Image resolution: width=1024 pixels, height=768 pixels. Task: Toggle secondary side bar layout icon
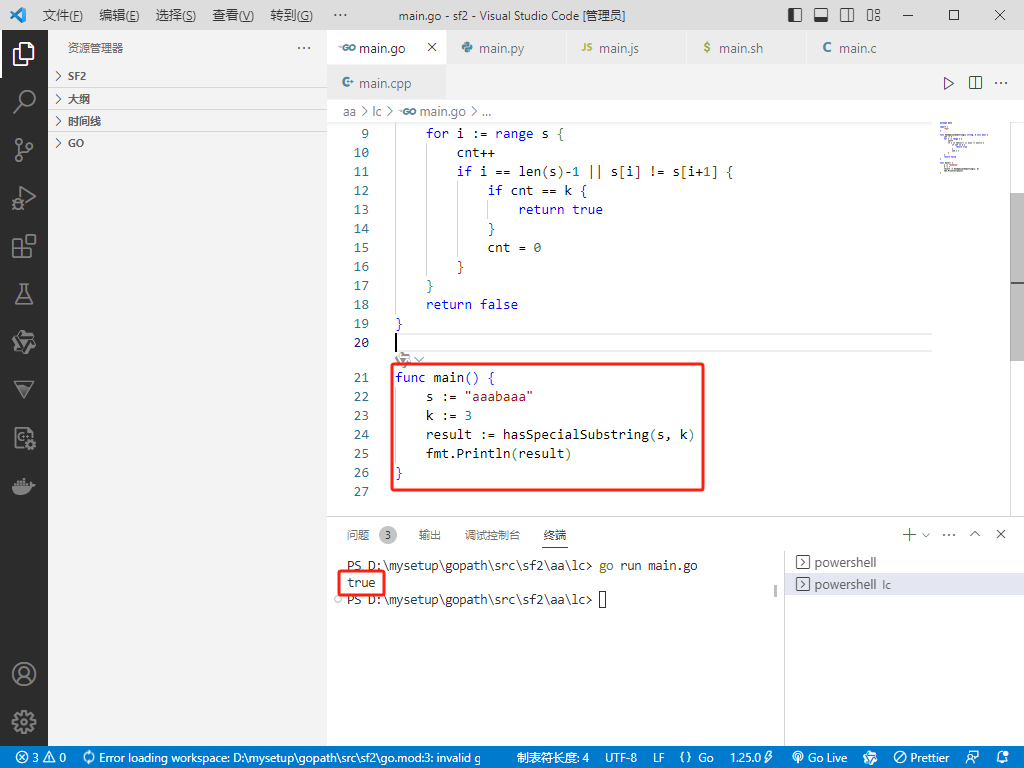(847, 15)
